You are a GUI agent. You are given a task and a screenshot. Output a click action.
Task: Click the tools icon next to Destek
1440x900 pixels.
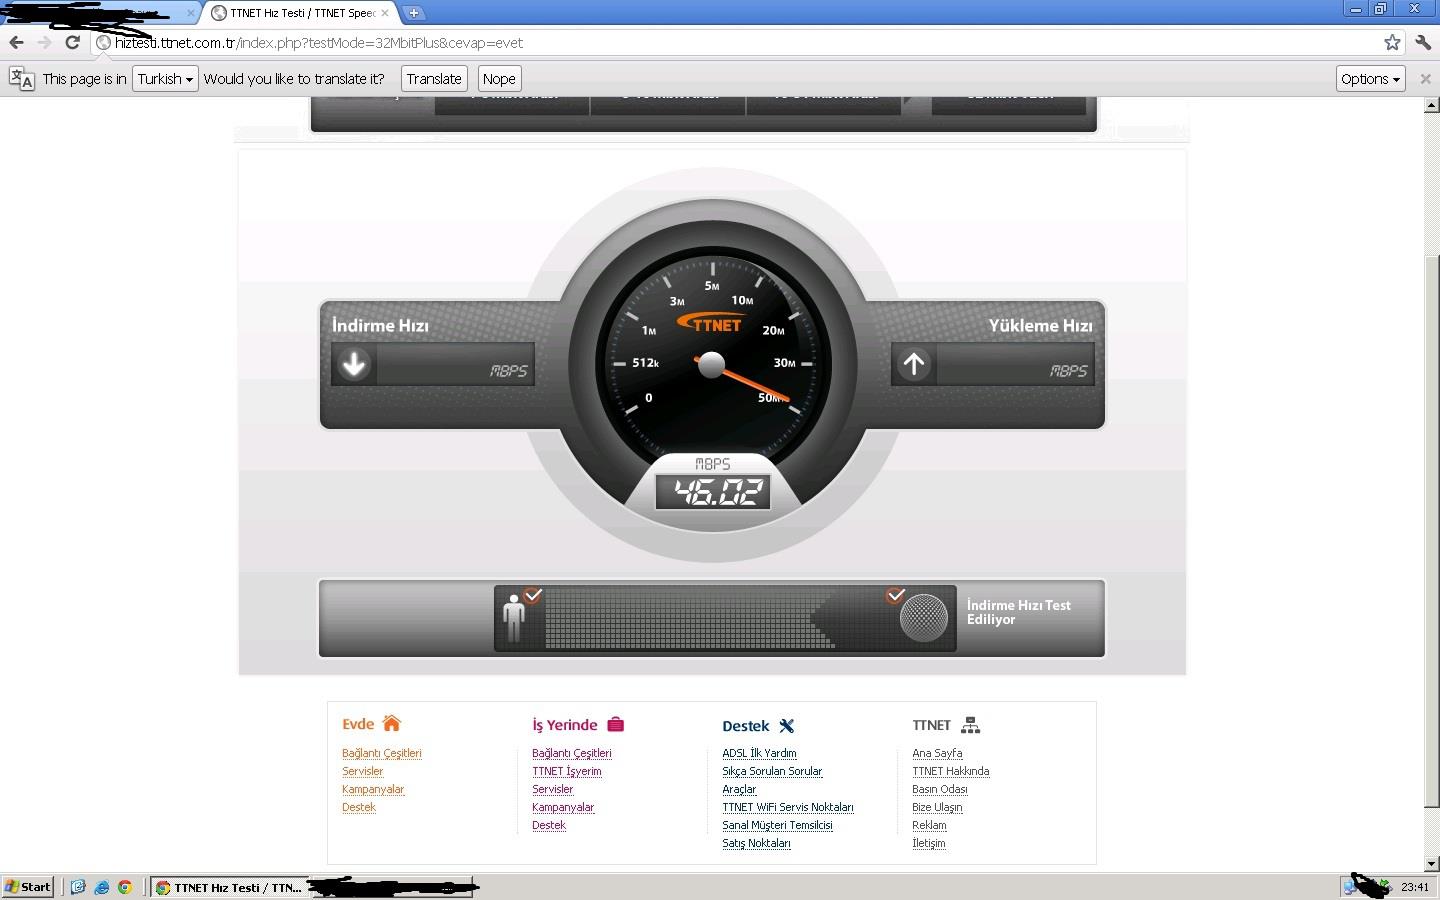click(x=787, y=726)
